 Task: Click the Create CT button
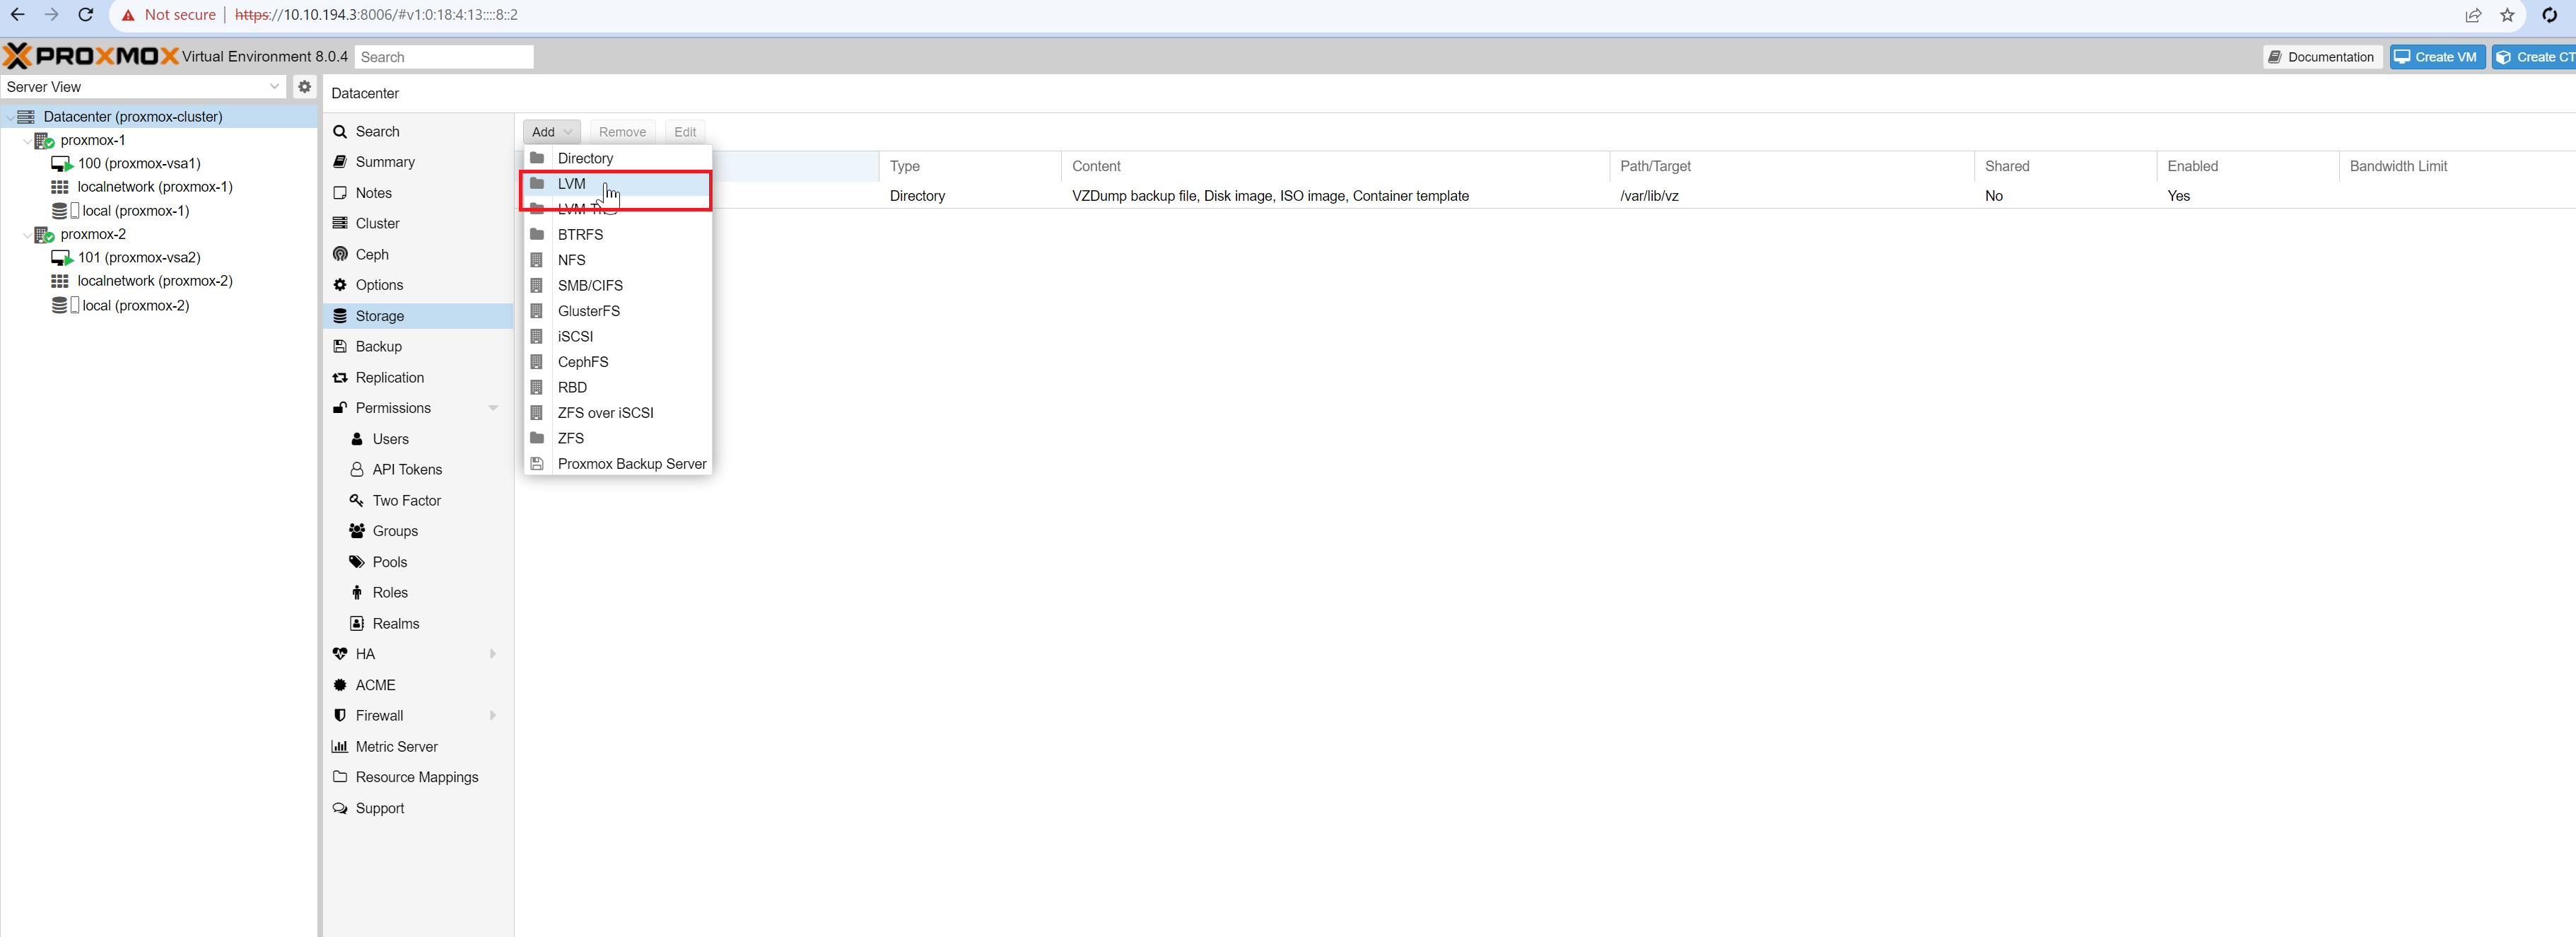(x=2534, y=57)
